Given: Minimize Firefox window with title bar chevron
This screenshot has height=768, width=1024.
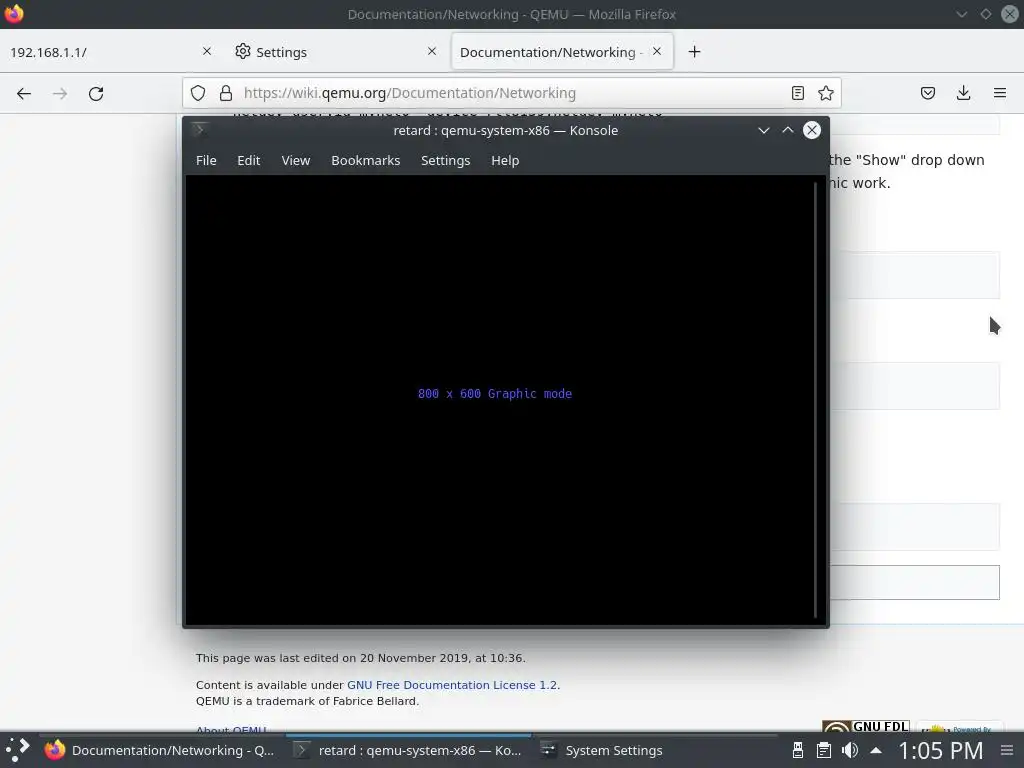Looking at the screenshot, I should (x=961, y=14).
